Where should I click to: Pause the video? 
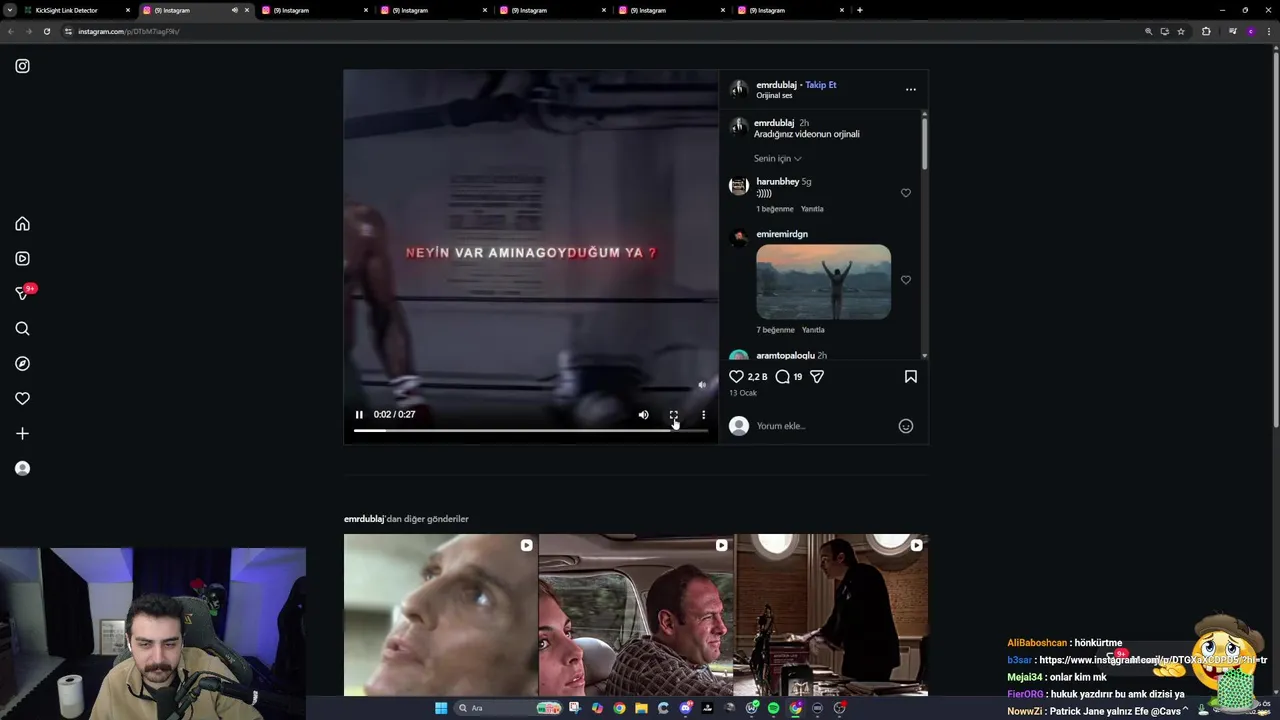click(359, 414)
